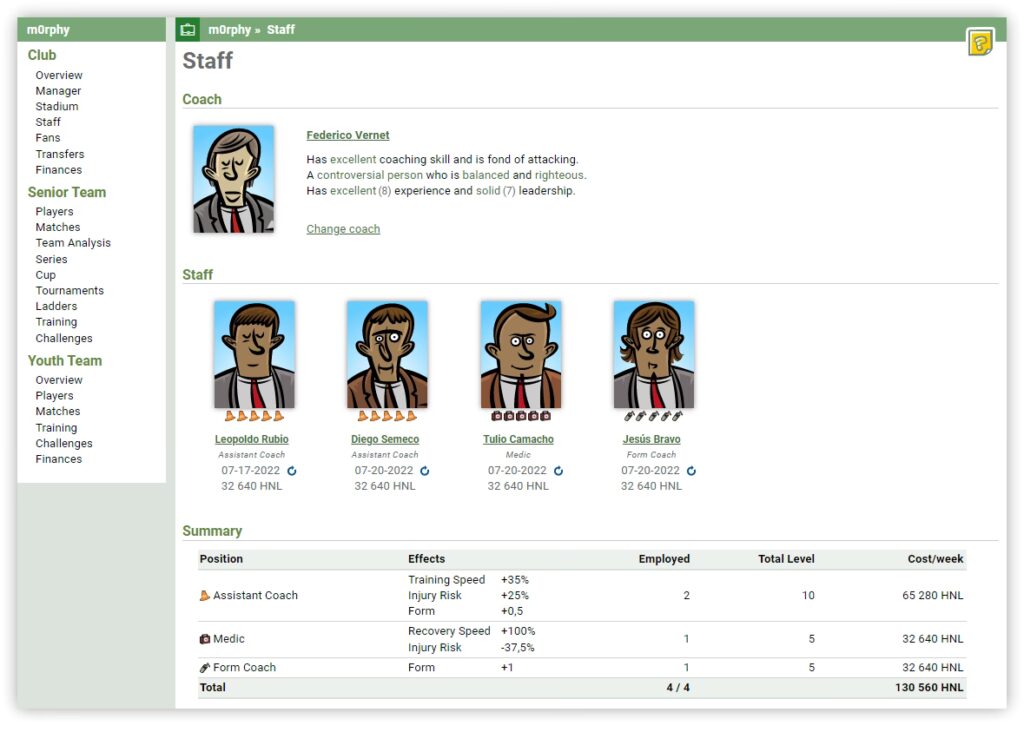Viewport: 1024px width, 752px height.
Task: Click renew icon beside Jesús Bravo's date
Action: pyautogui.click(x=691, y=470)
